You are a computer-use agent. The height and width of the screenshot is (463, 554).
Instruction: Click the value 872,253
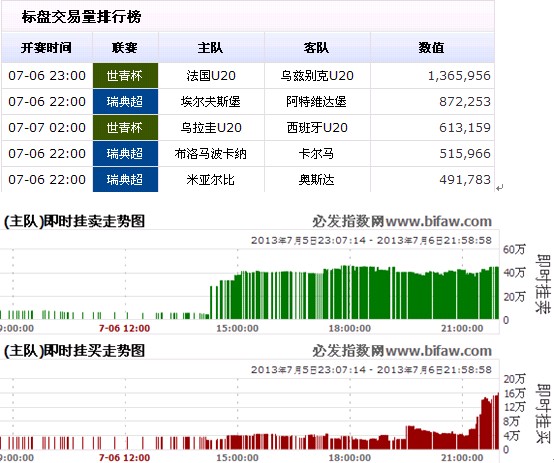(x=465, y=102)
